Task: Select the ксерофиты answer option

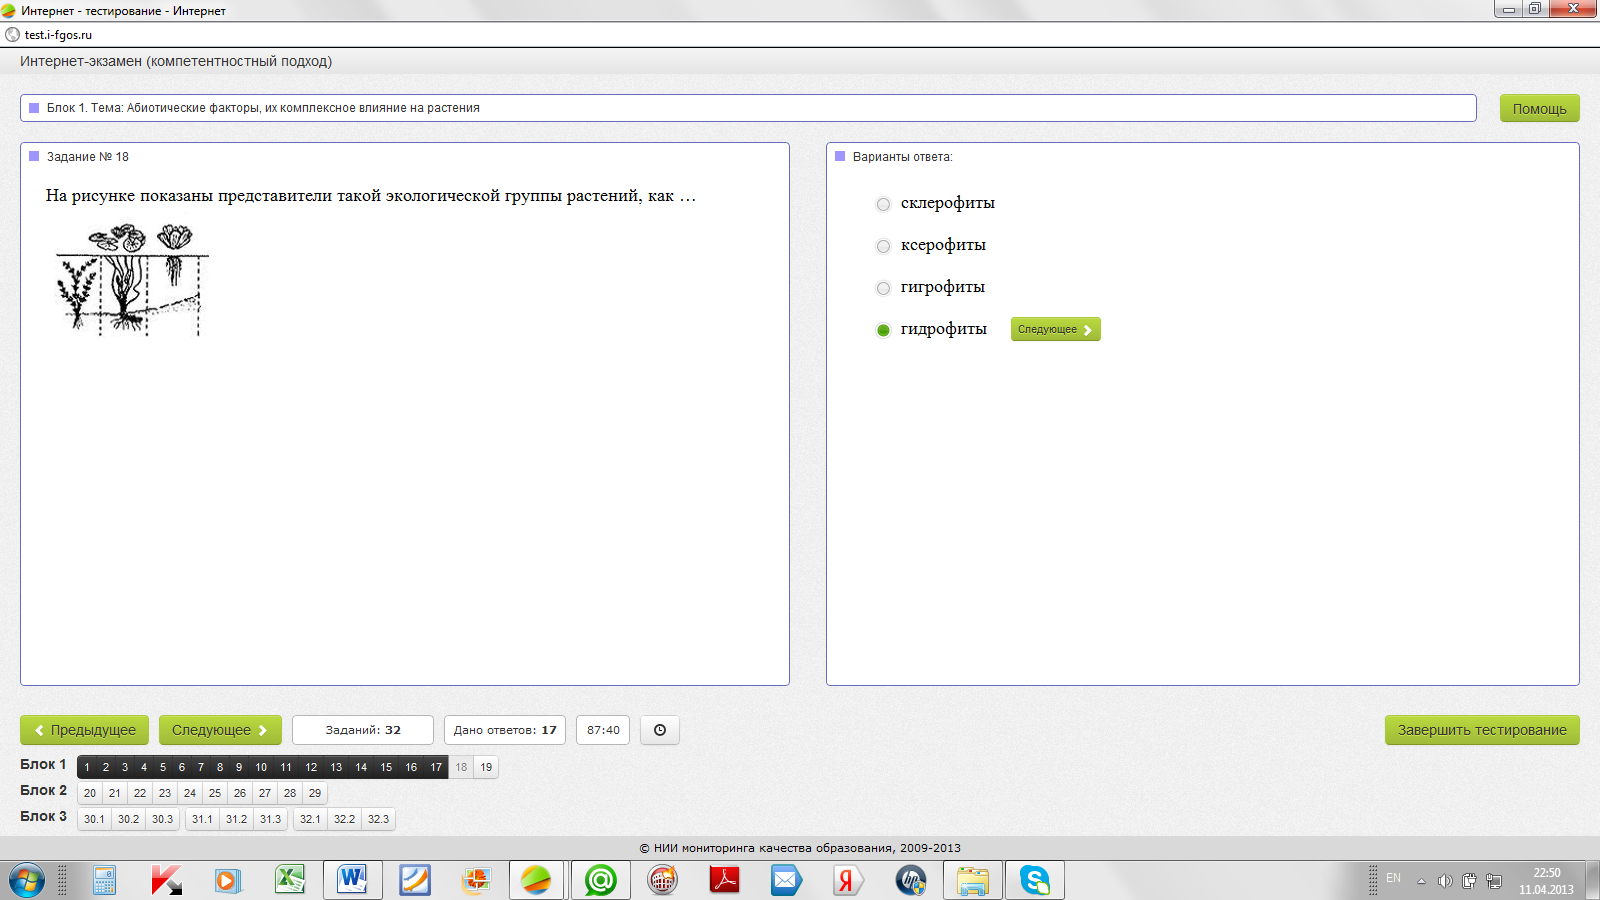Action: [883, 246]
